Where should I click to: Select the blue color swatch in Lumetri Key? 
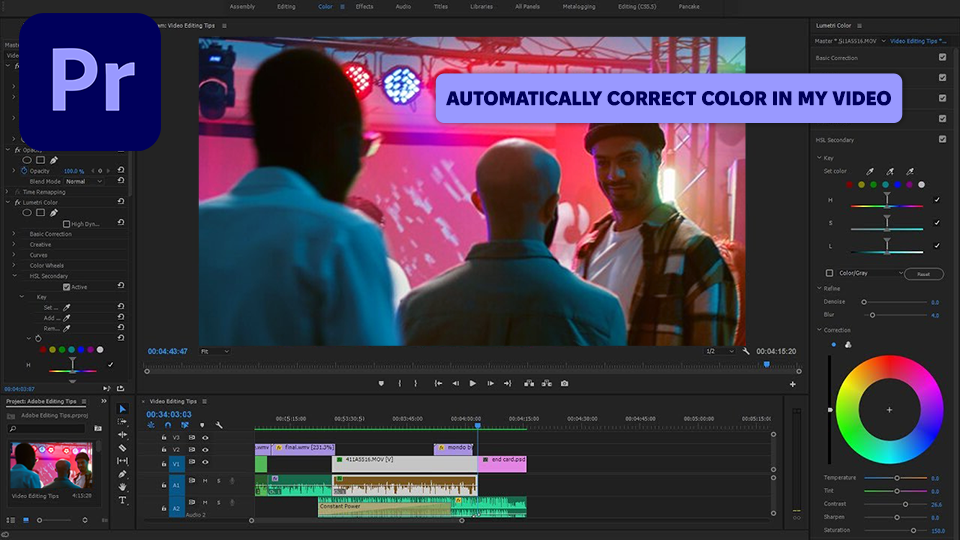[x=897, y=184]
